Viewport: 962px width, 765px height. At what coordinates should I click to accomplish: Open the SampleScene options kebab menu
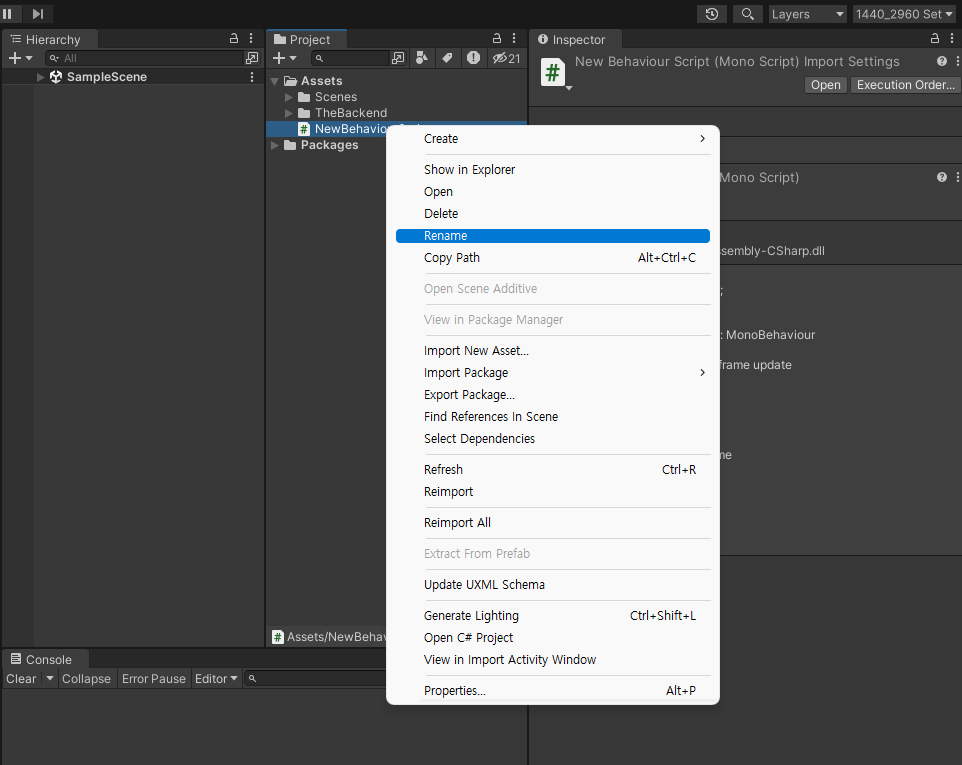252,77
